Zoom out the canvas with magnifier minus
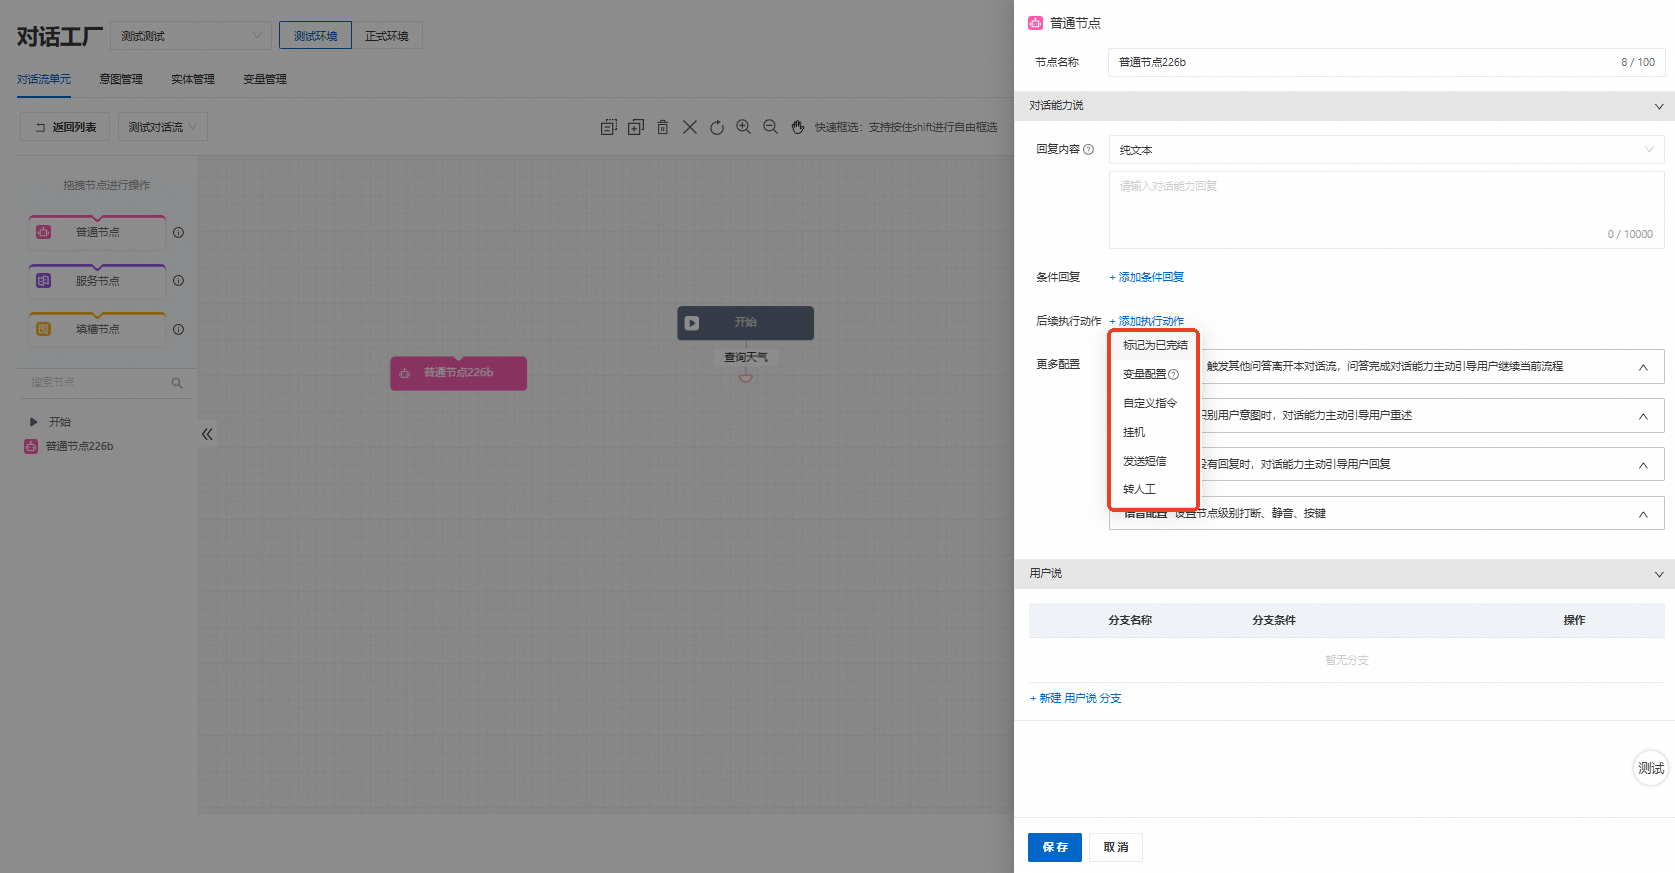The width and height of the screenshot is (1675, 873). click(771, 127)
